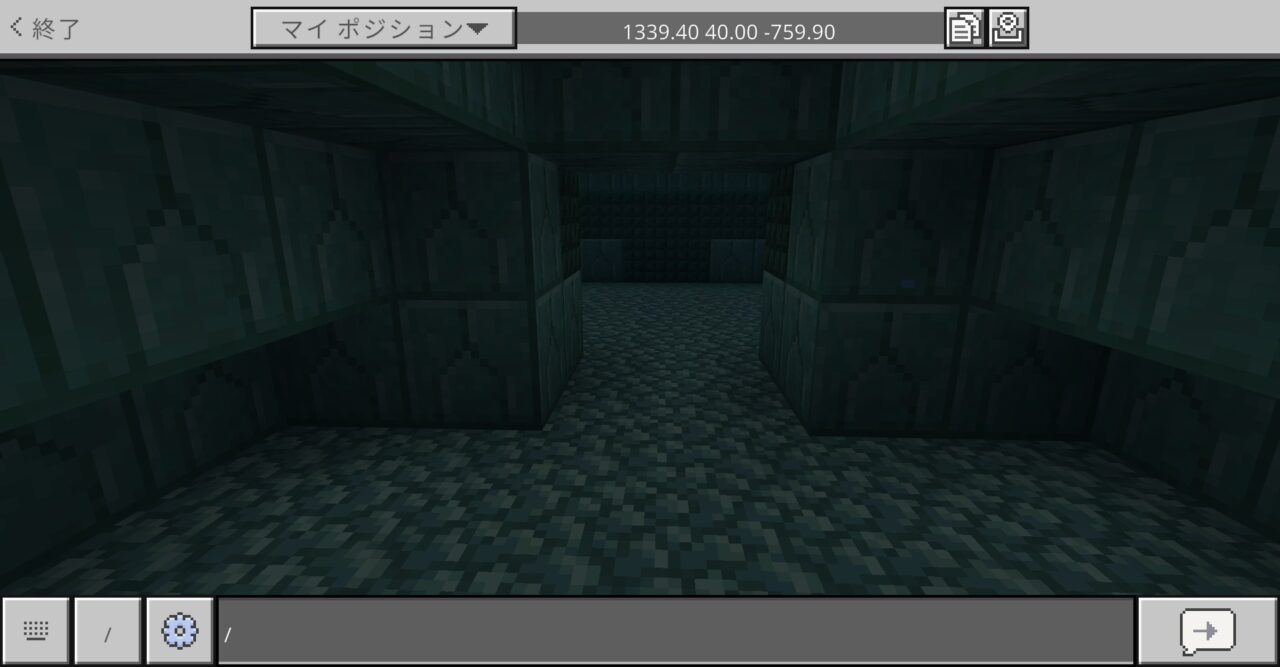Click the icon right of the copy coordinates icon
Image resolution: width=1280 pixels, height=667 pixels.
[x=1009, y=29]
